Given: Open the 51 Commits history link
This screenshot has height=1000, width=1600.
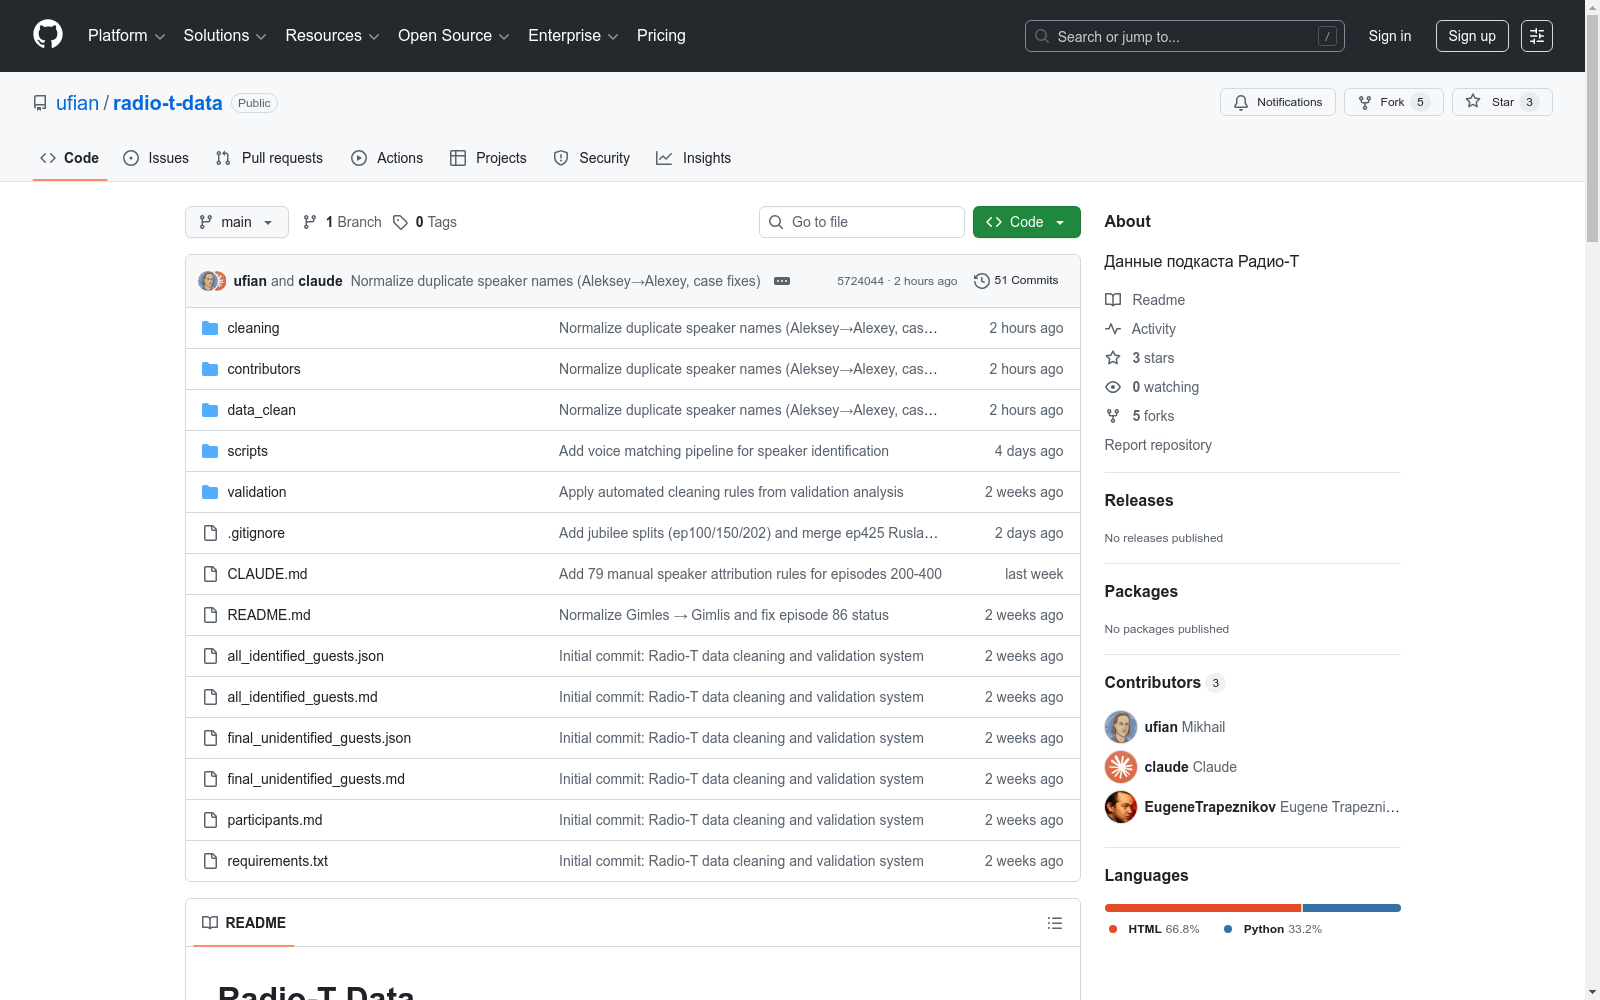Looking at the screenshot, I should click(1016, 281).
